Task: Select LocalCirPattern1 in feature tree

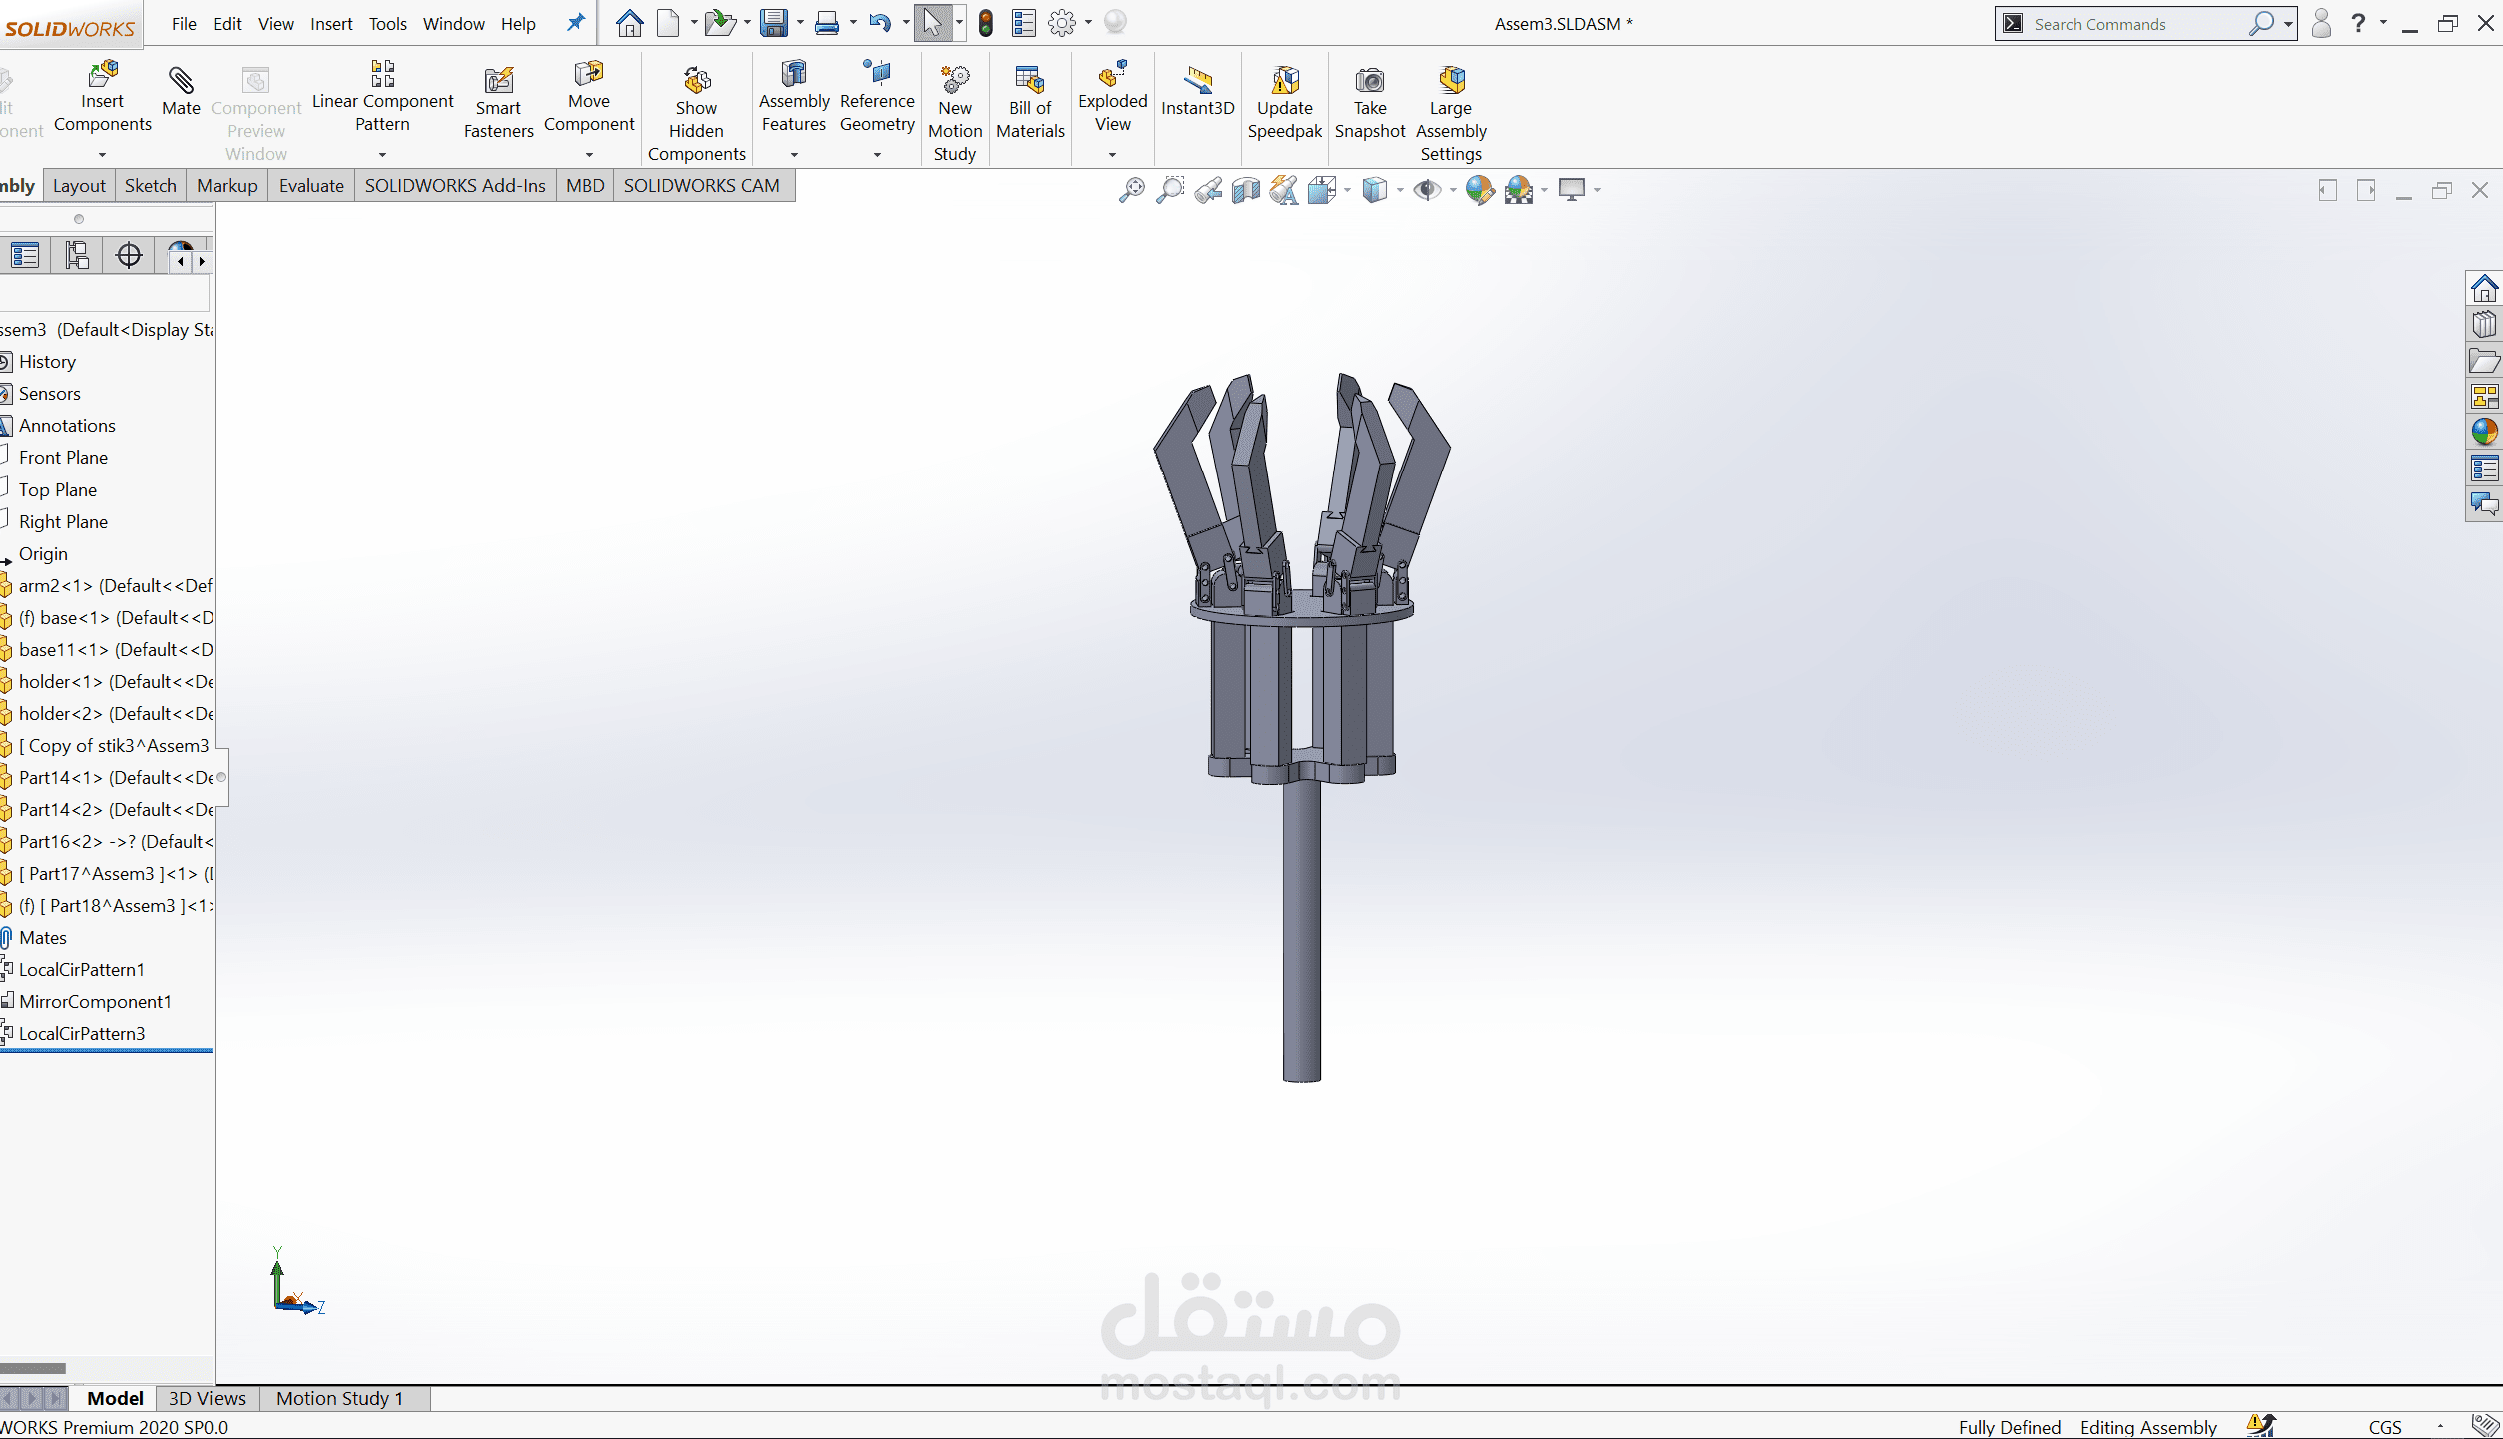Action: click(x=82, y=970)
